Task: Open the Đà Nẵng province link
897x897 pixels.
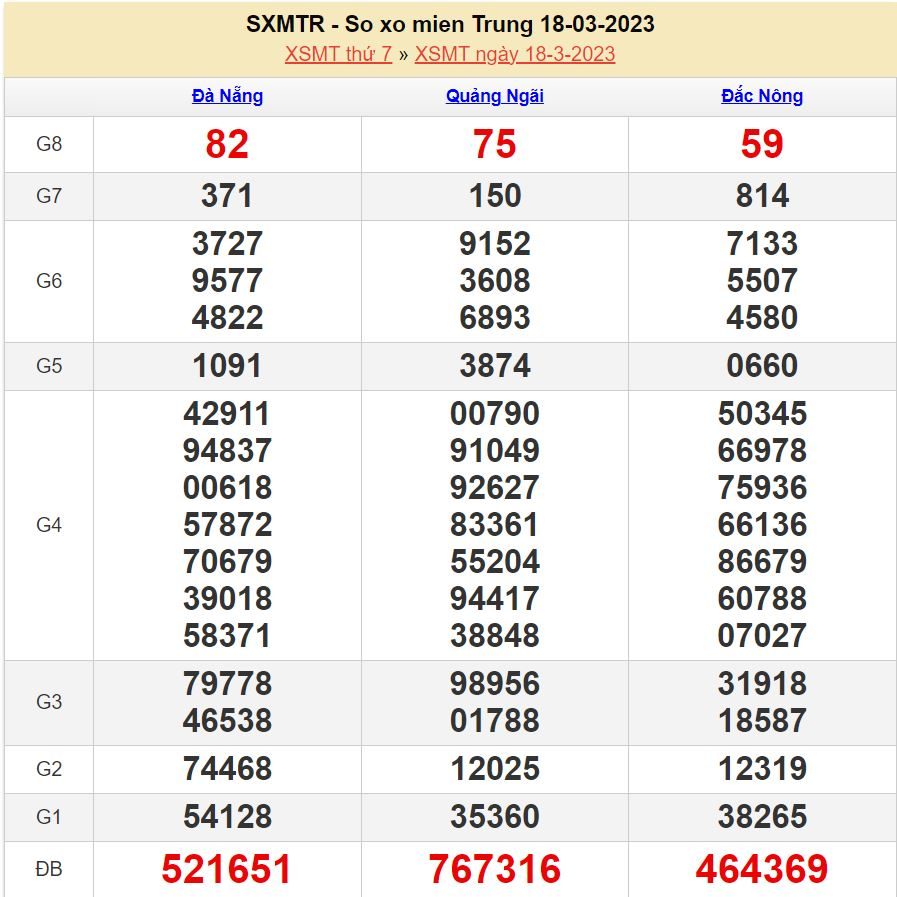Action: pyautogui.click(x=227, y=96)
